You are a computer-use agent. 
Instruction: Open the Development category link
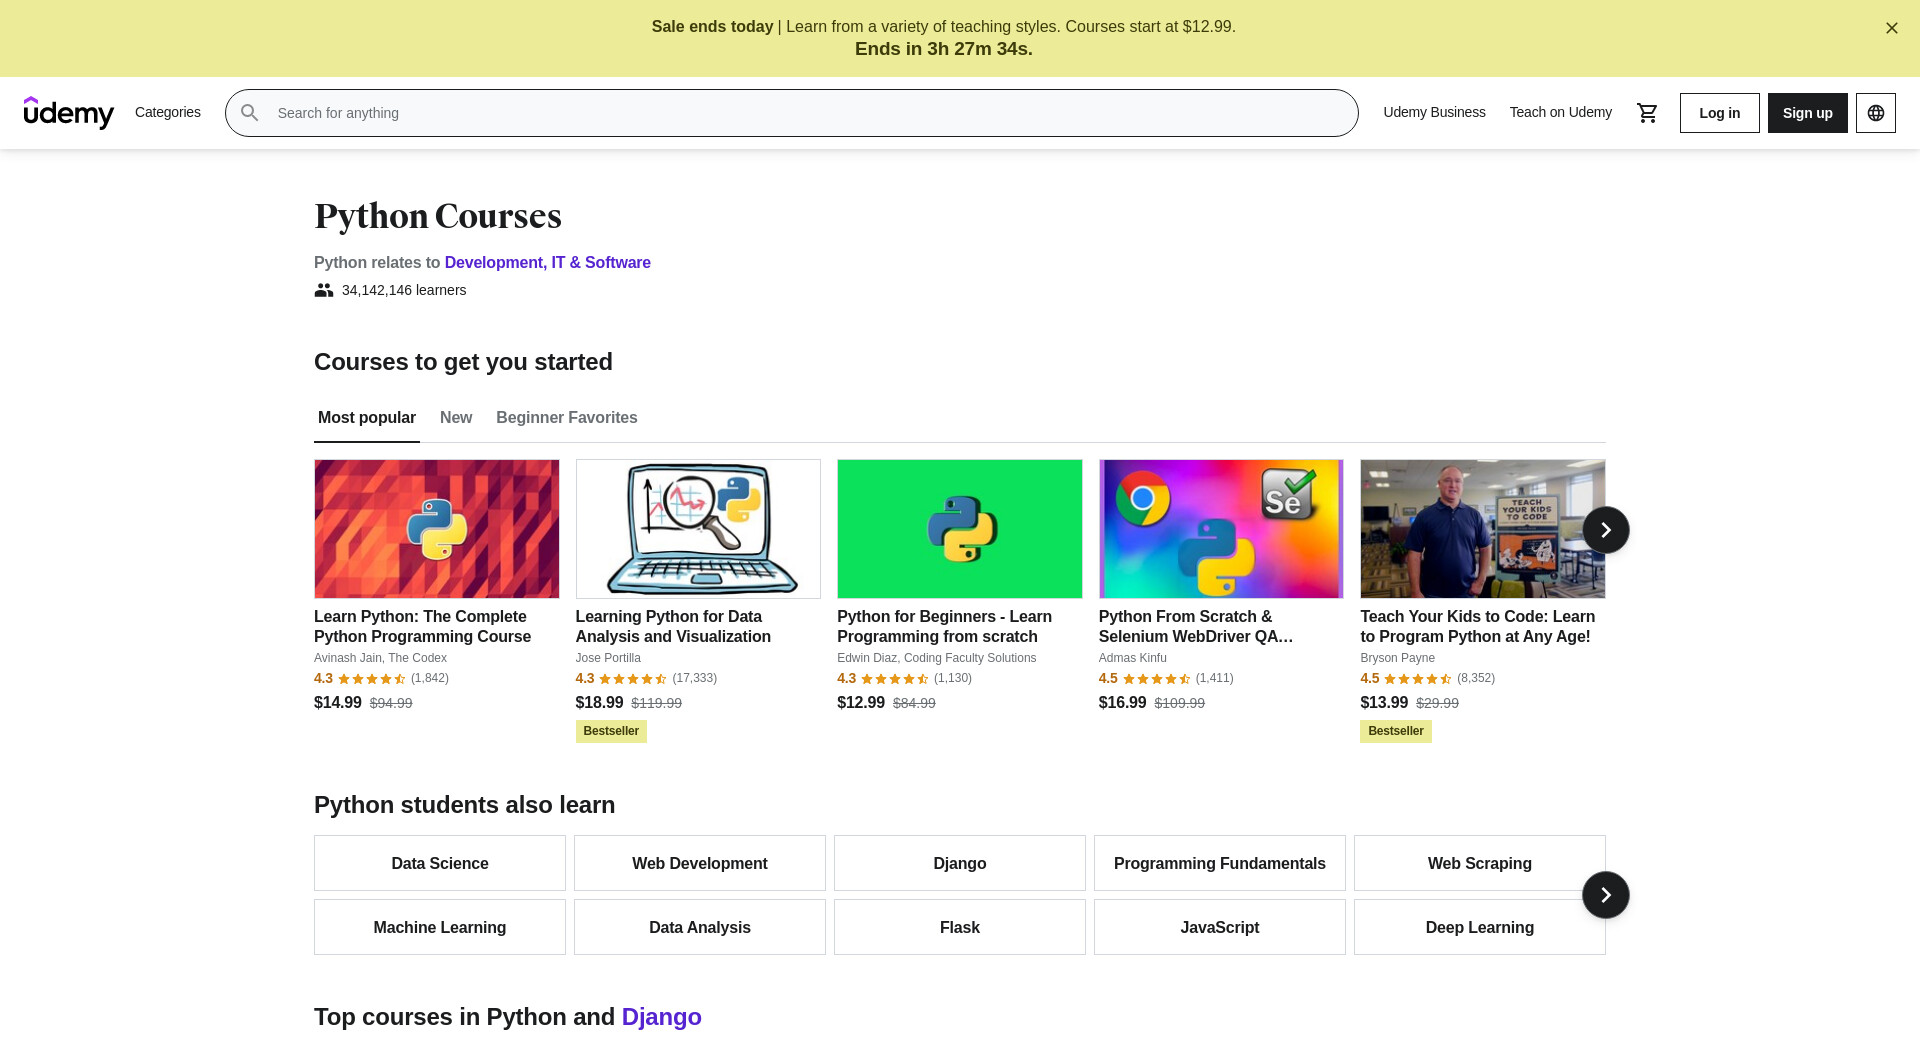(493, 262)
